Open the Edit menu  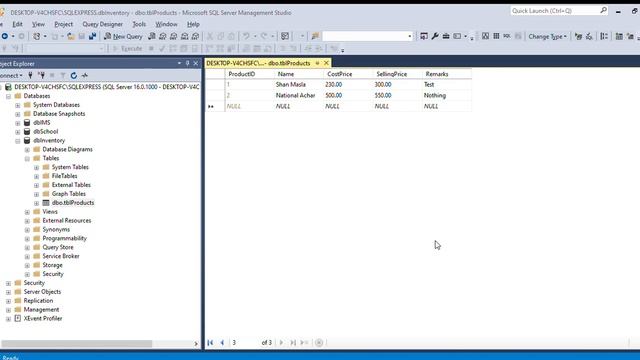tap(18, 24)
